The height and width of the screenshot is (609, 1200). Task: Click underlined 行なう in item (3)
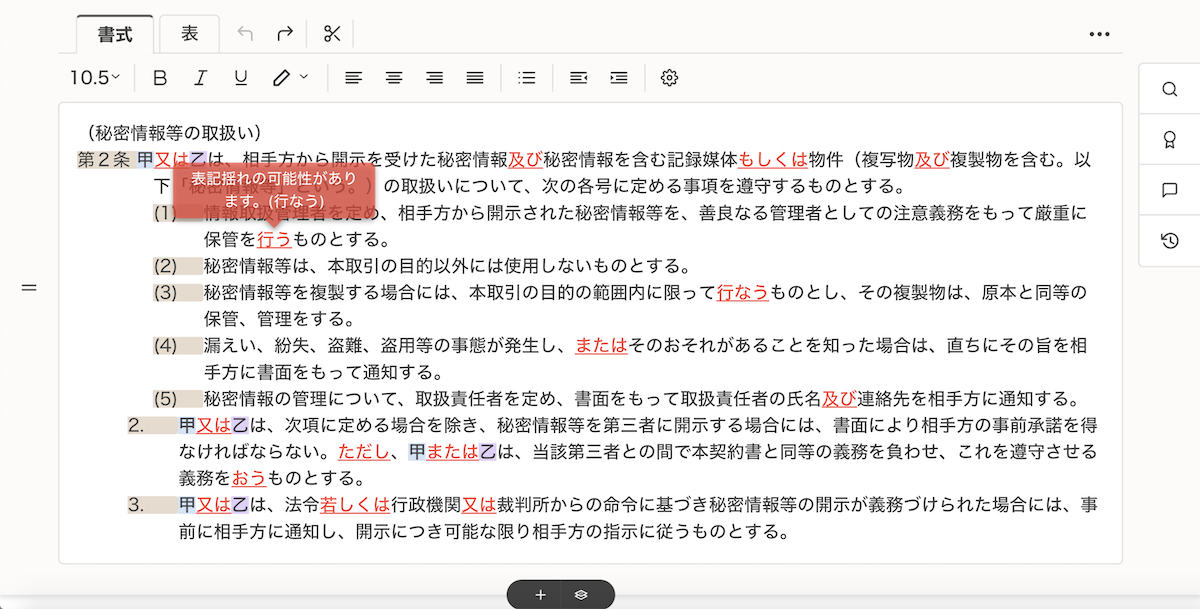click(743, 292)
